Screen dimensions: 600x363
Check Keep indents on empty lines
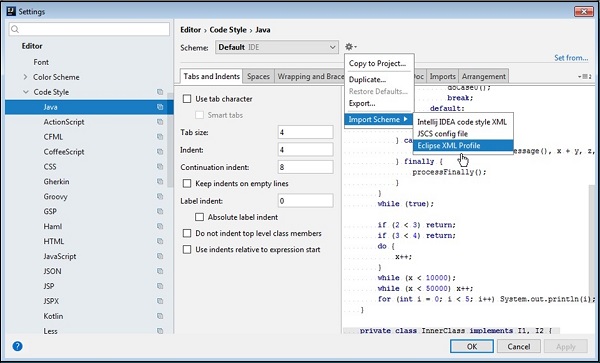click(x=187, y=184)
